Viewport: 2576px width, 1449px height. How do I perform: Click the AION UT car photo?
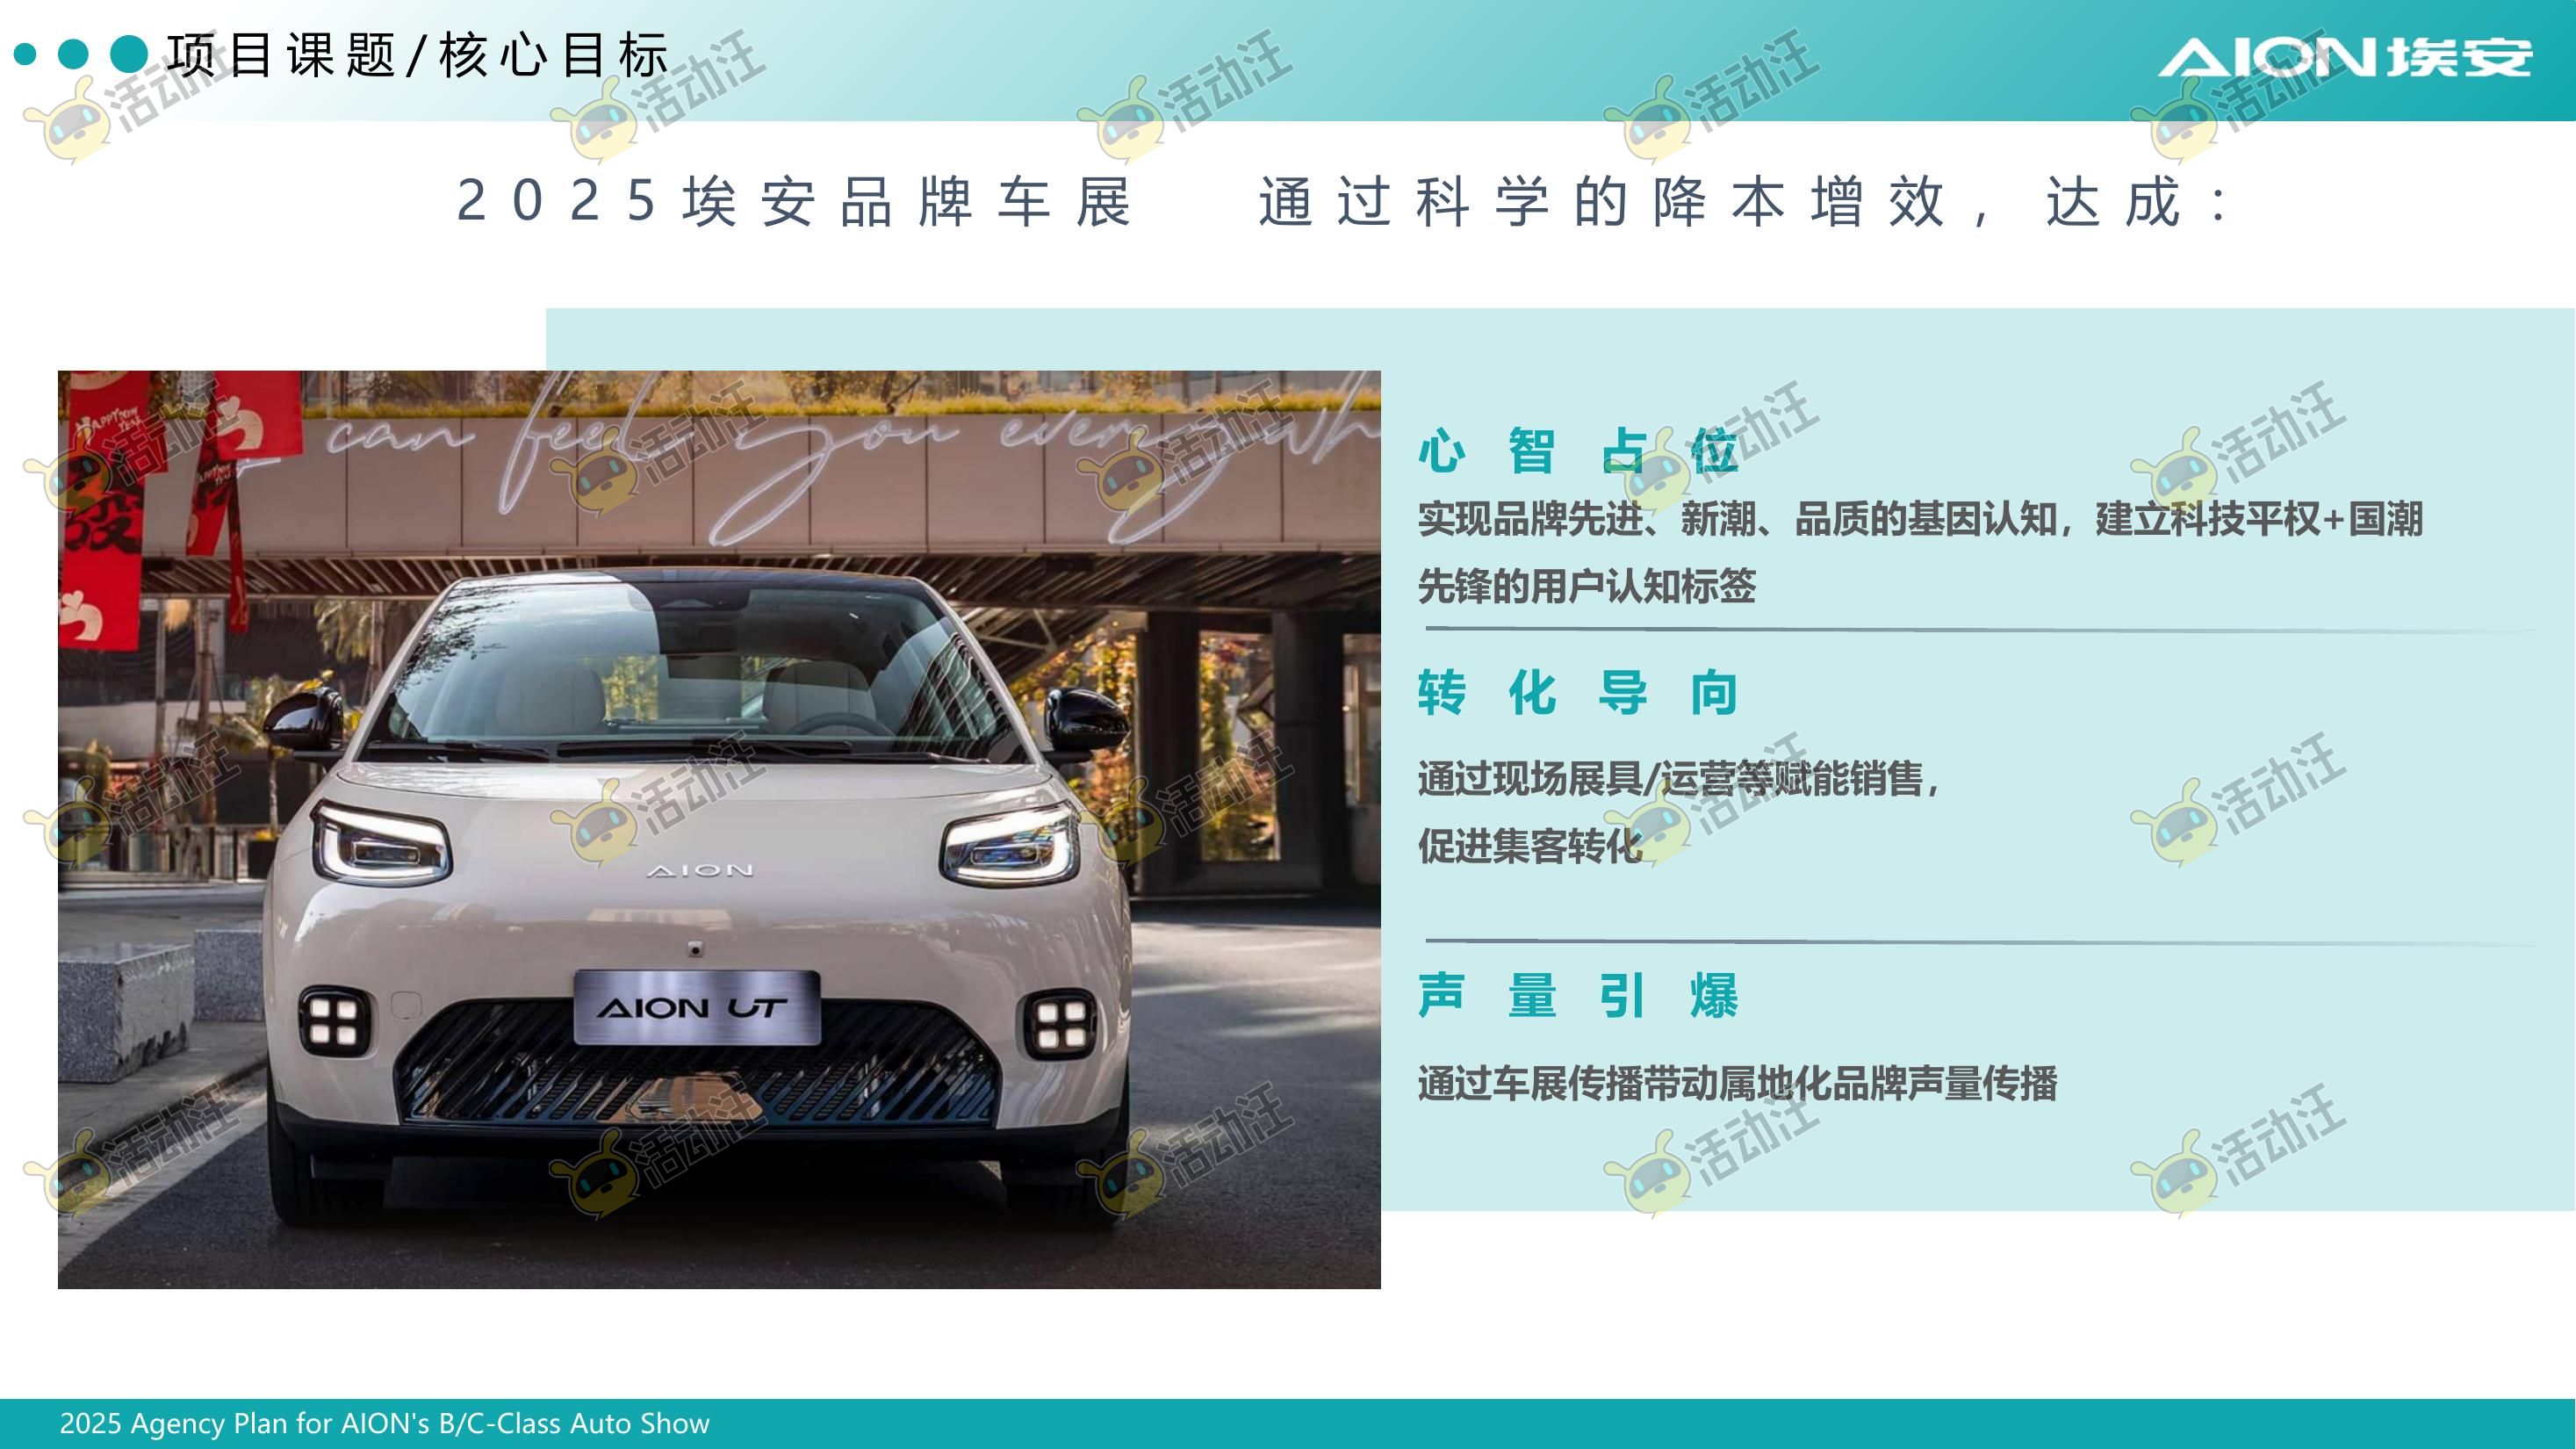tap(719, 829)
